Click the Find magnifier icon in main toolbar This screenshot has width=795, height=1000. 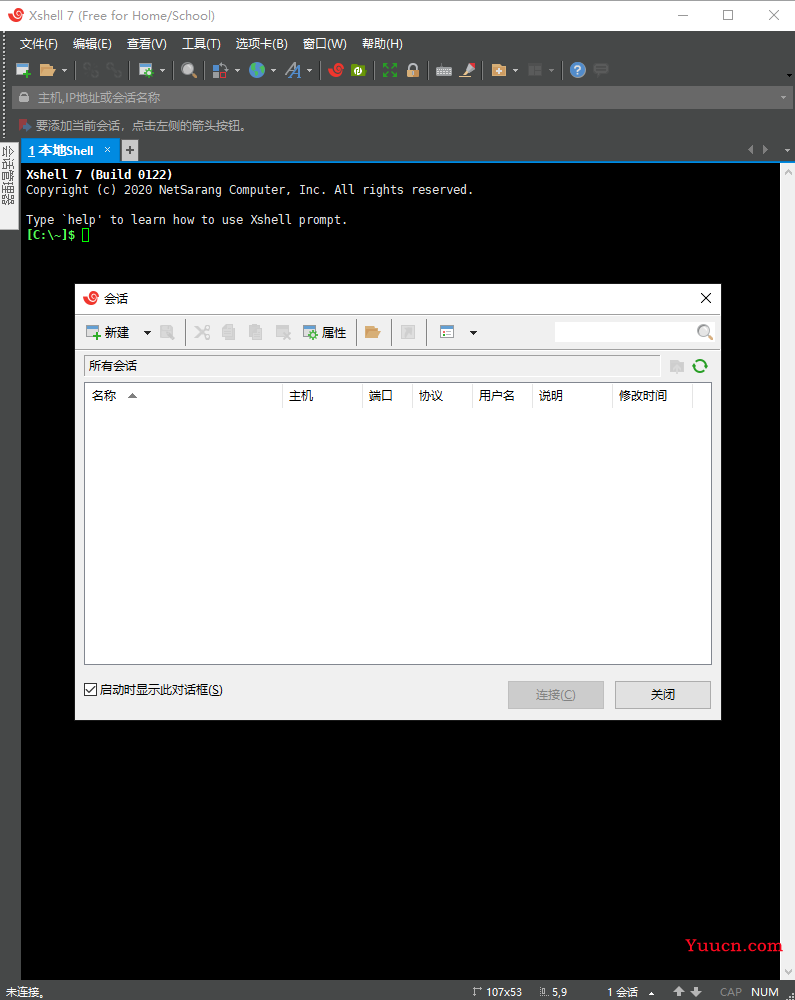point(189,70)
